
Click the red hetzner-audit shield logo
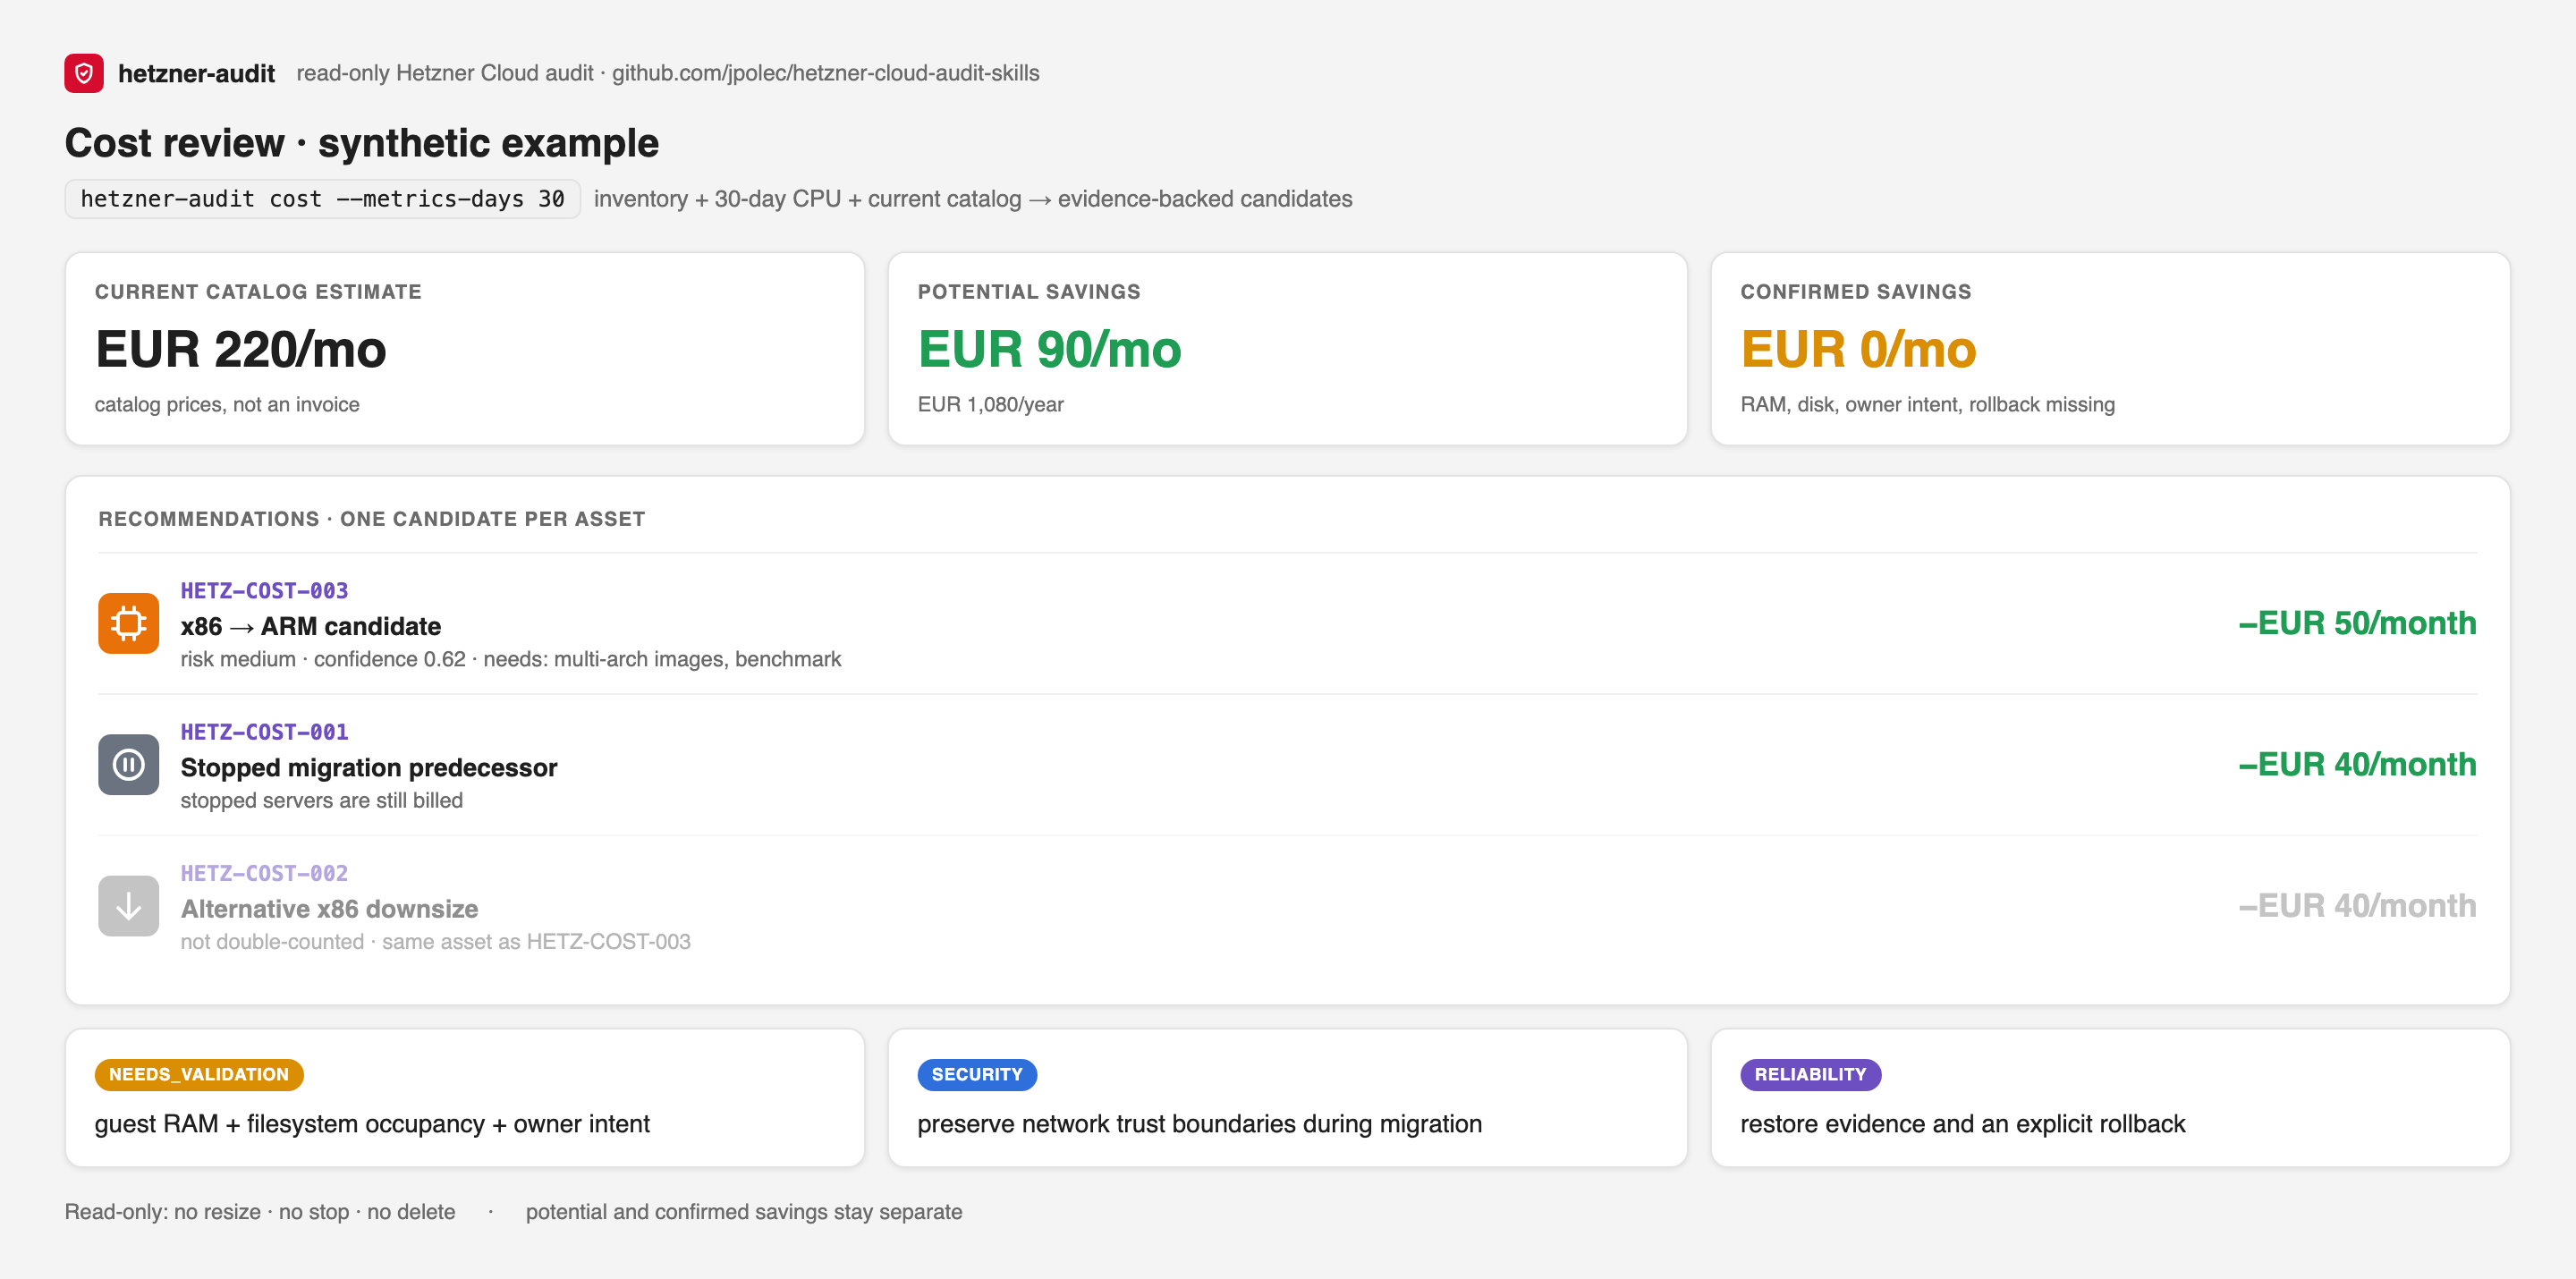(84, 73)
